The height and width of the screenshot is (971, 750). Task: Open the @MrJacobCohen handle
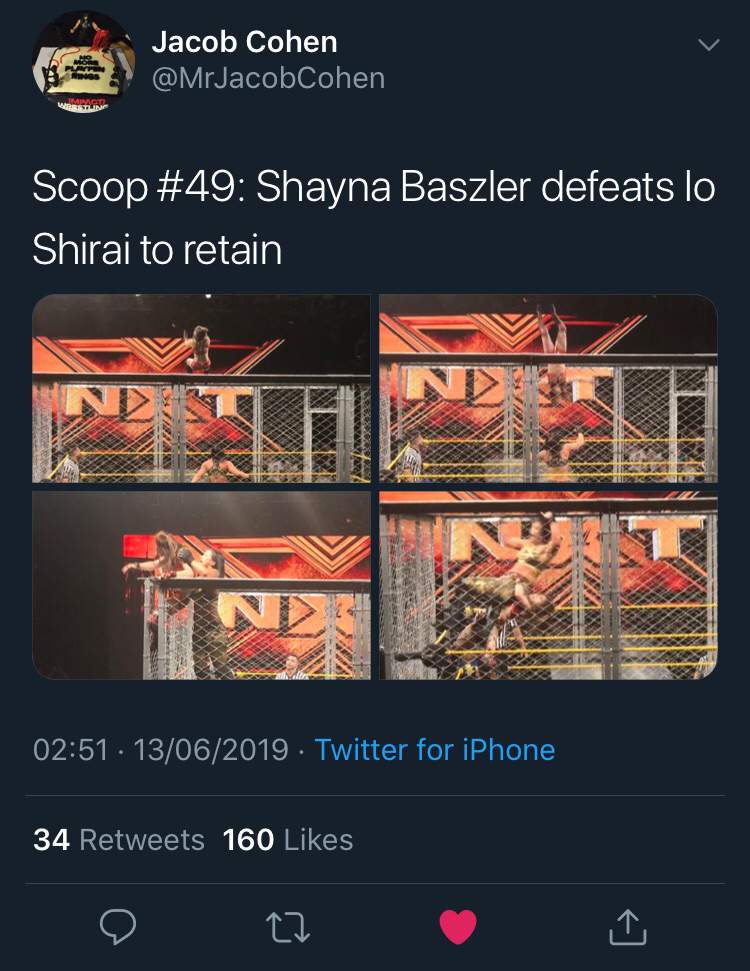coord(268,79)
